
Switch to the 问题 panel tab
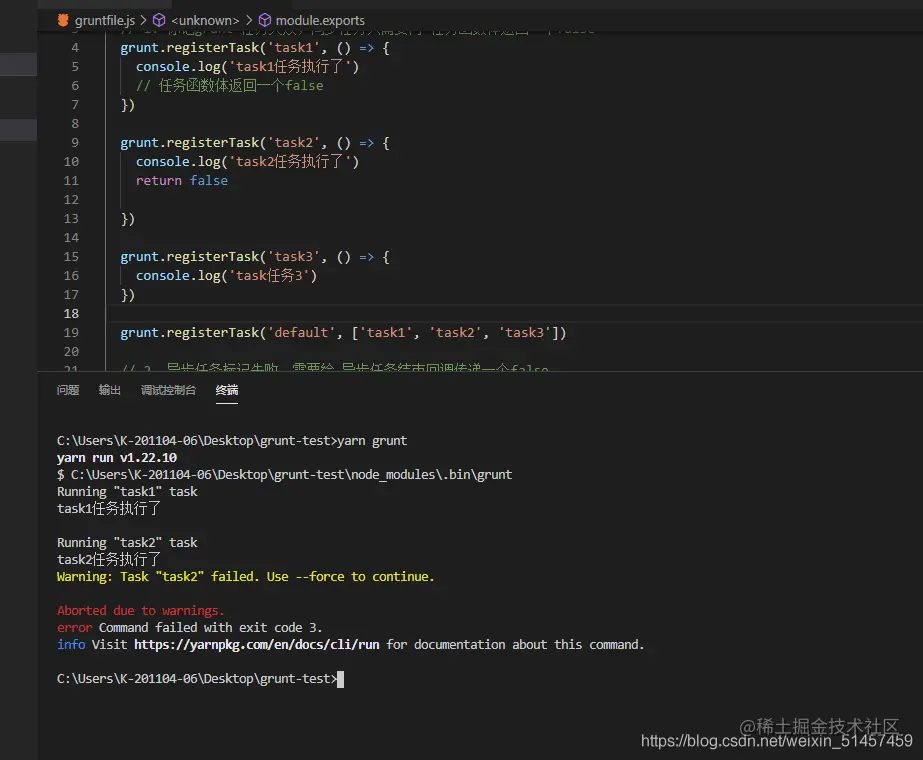pyautogui.click(x=68, y=390)
